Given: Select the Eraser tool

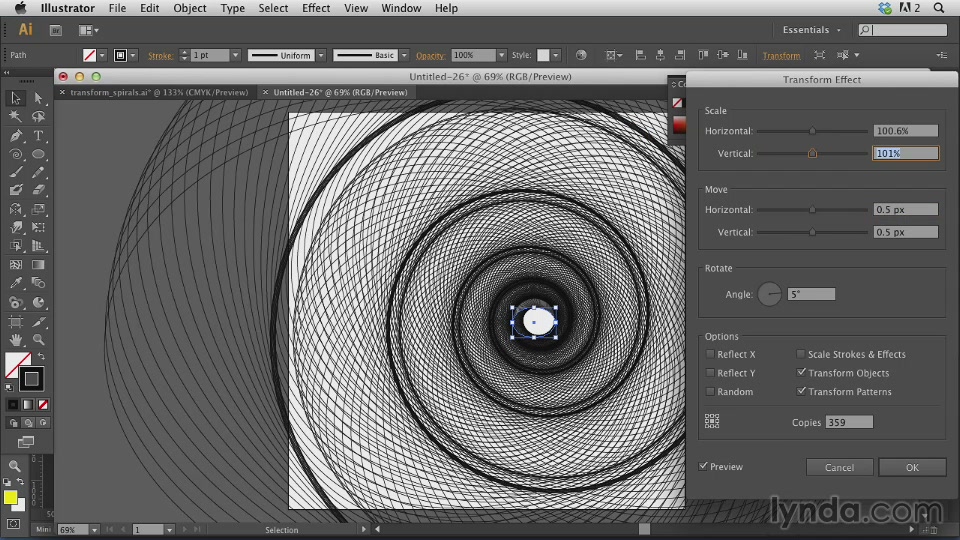Looking at the screenshot, I should click(38, 190).
